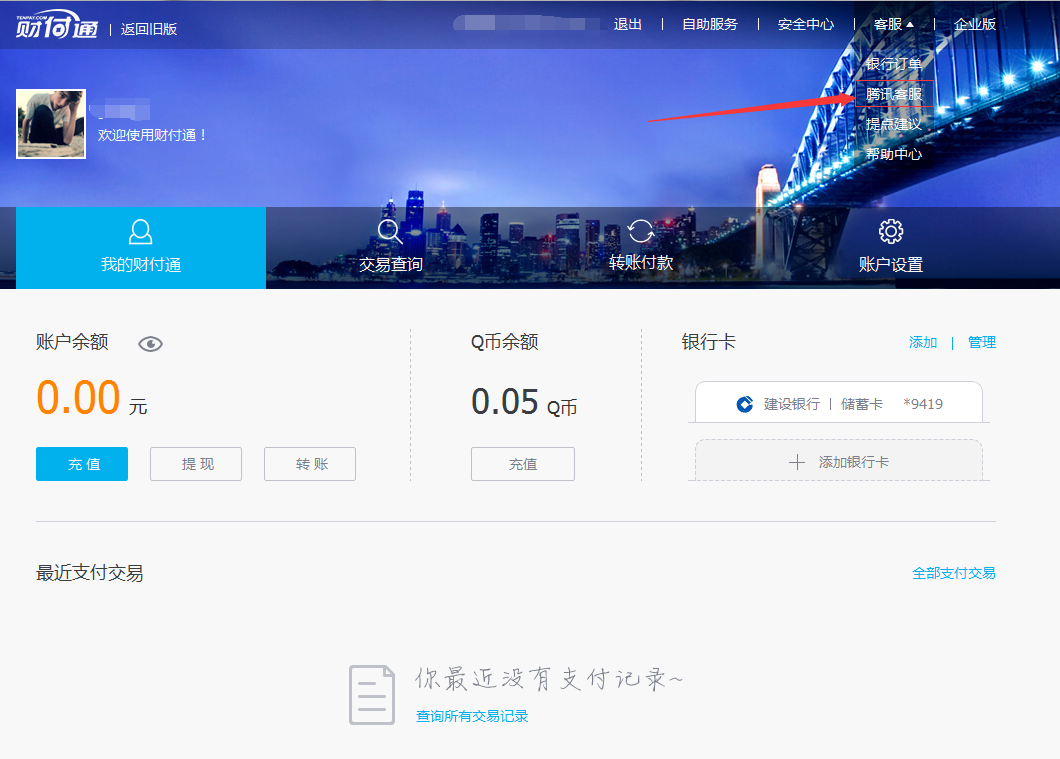This screenshot has height=759, width=1060.
Task: Click the 账户余额 label
Action: (72, 342)
